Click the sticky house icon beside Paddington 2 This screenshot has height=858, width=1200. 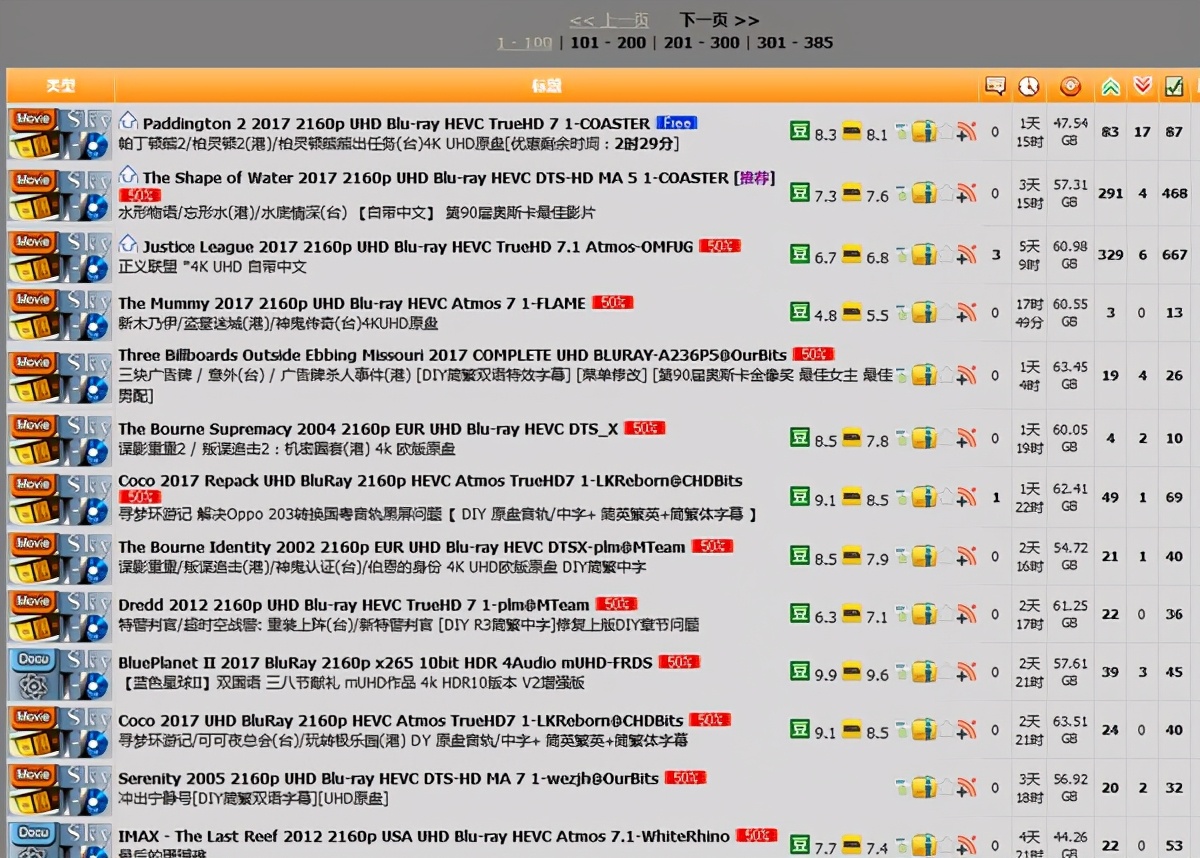[128, 122]
